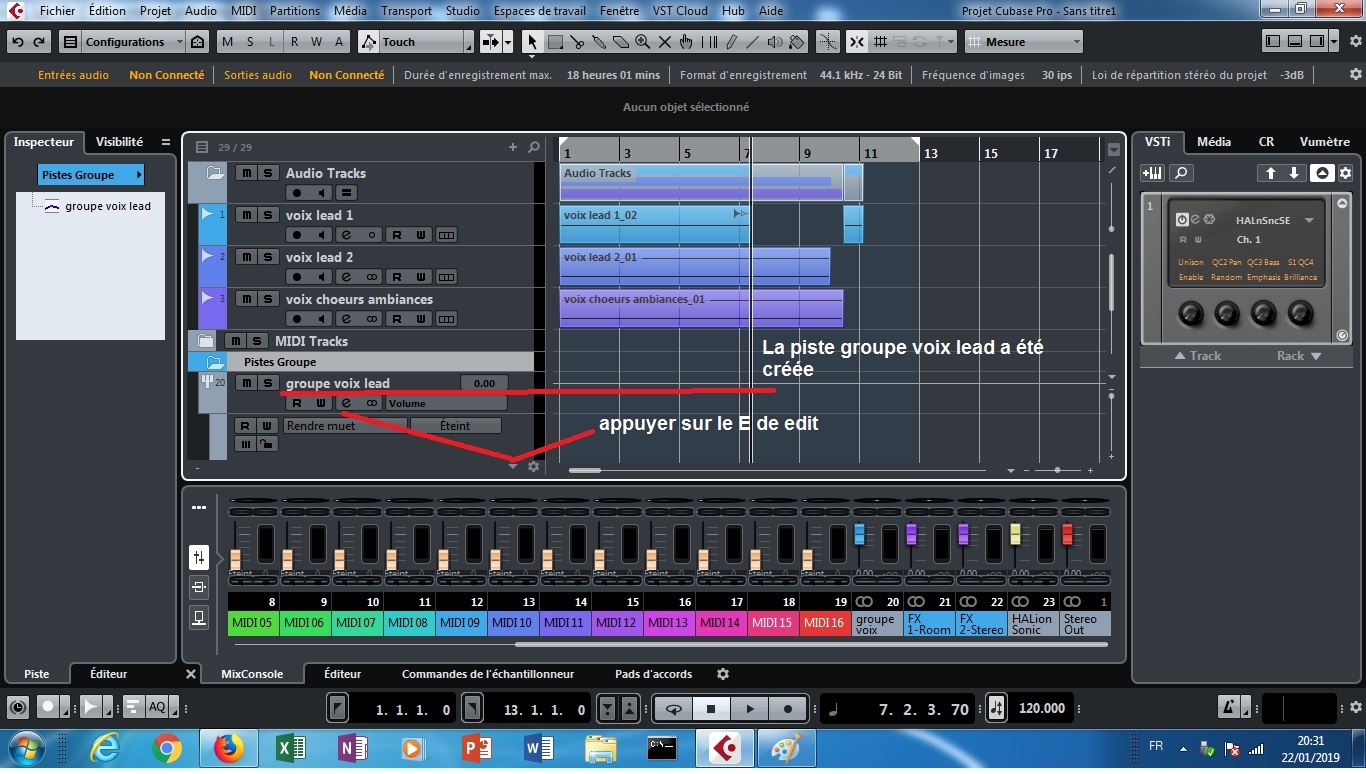Redo with the redo arrow icon

click(39, 42)
